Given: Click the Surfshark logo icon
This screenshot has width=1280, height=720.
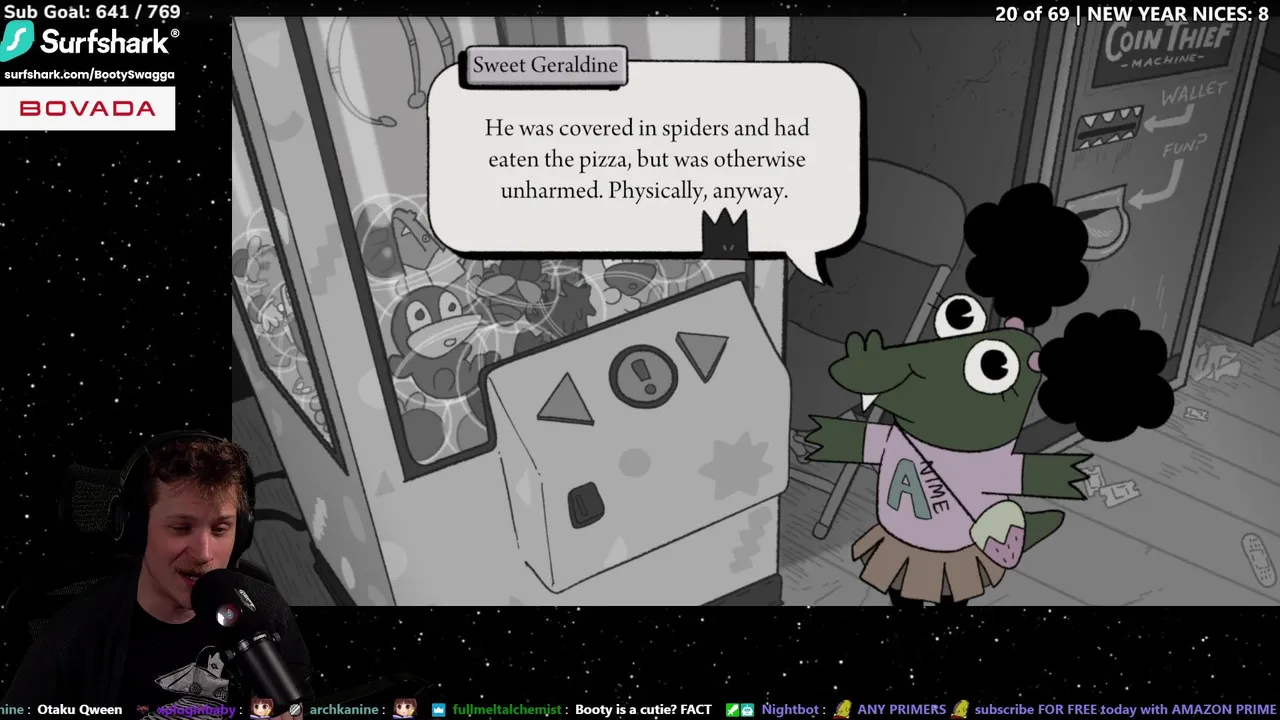Looking at the screenshot, I should (17, 41).
